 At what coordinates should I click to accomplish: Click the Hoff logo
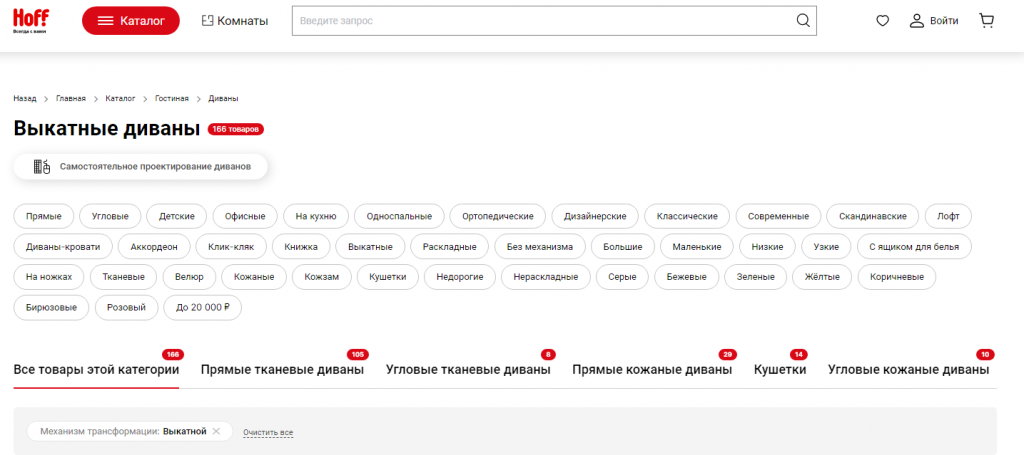pyautogui.click(x=31, y=20)
